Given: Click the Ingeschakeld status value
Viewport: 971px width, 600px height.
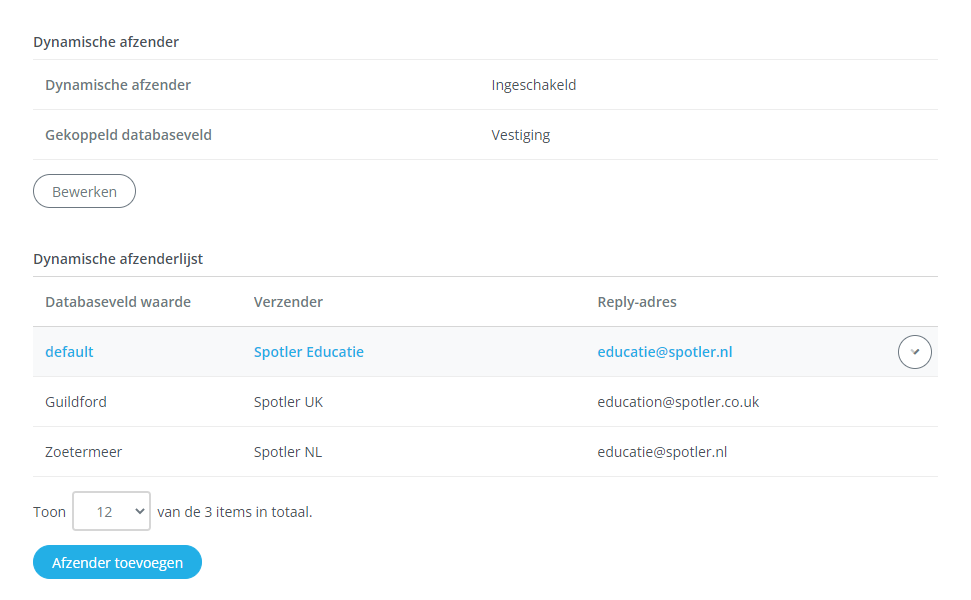Looking at the screenshot, I should [x=534, y=85].
